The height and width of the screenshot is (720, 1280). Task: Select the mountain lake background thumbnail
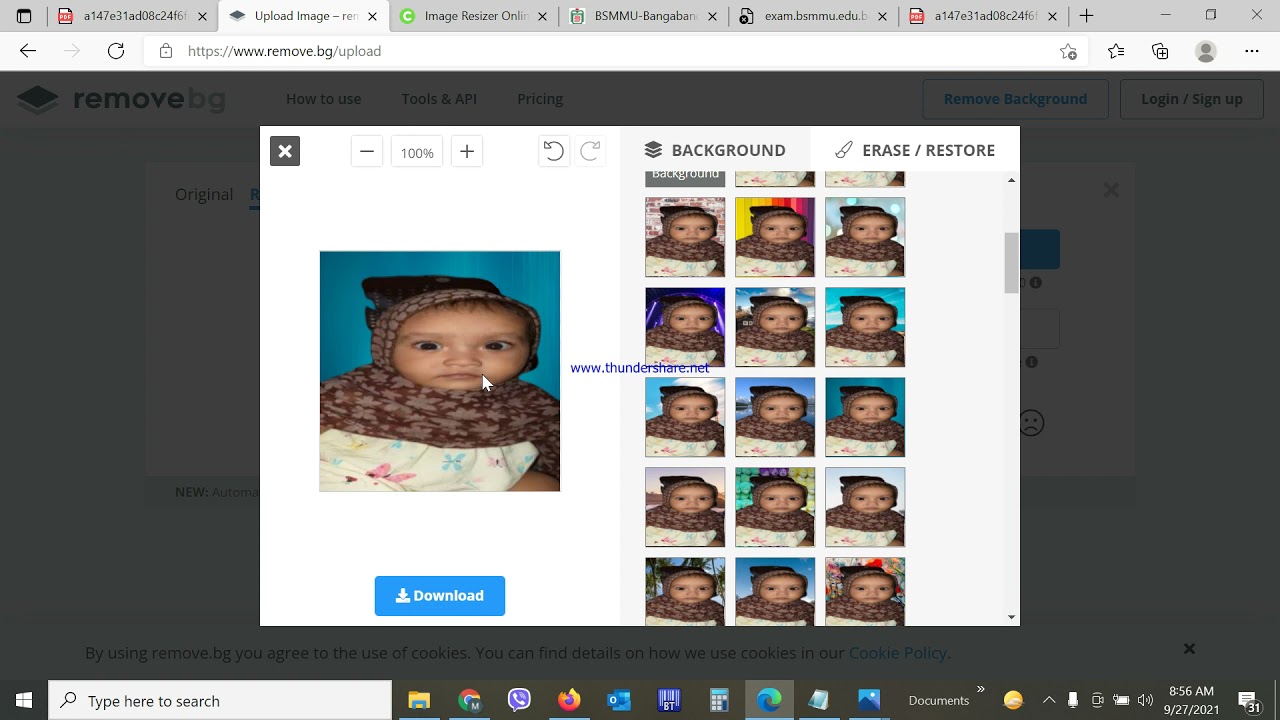(x=775, y=417)
